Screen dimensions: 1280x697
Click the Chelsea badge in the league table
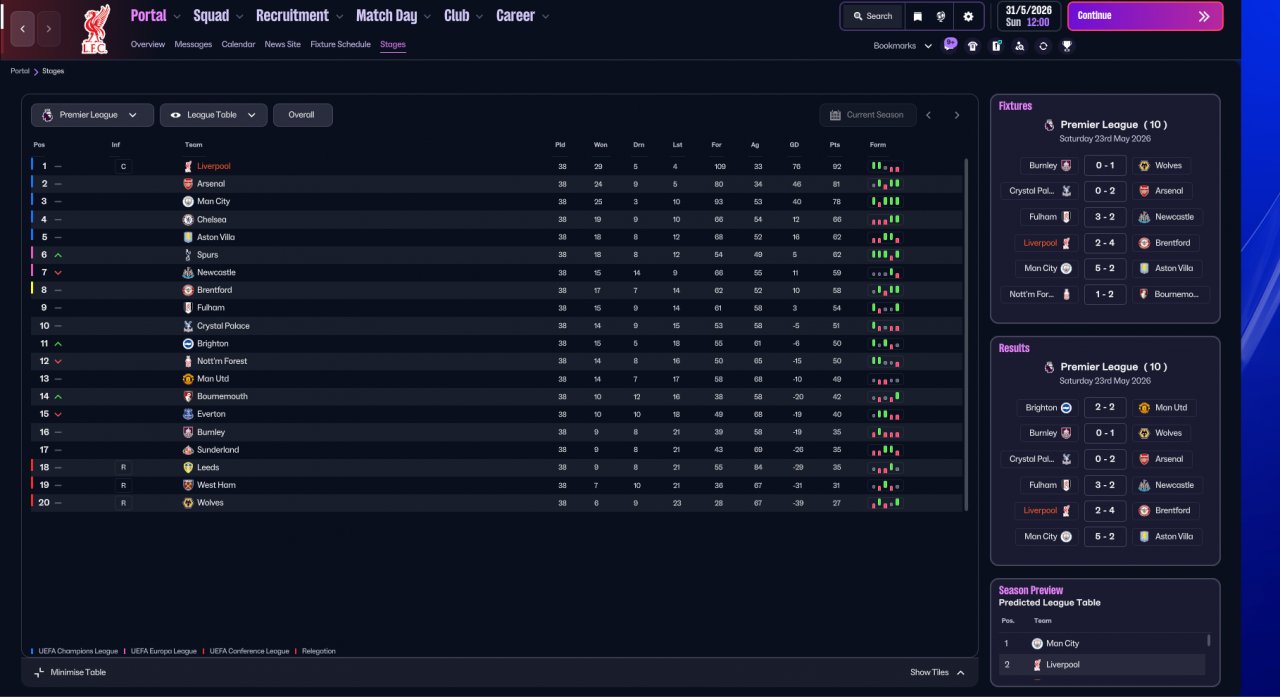tap(188, 219)
